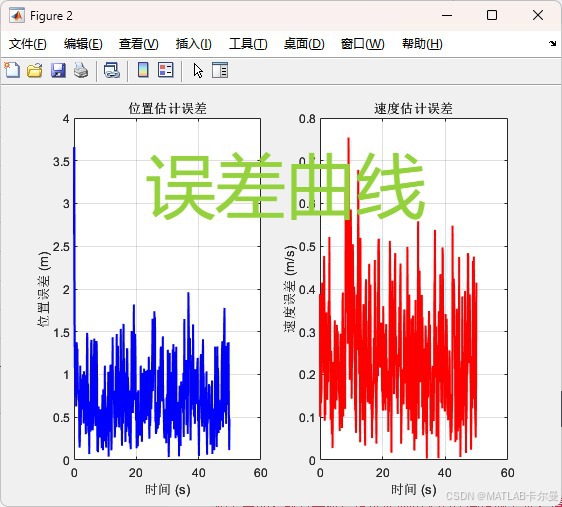The image size is (562, 507).
Task: Click the MATLAB logo in the title bar
Action: click(17, 16)
